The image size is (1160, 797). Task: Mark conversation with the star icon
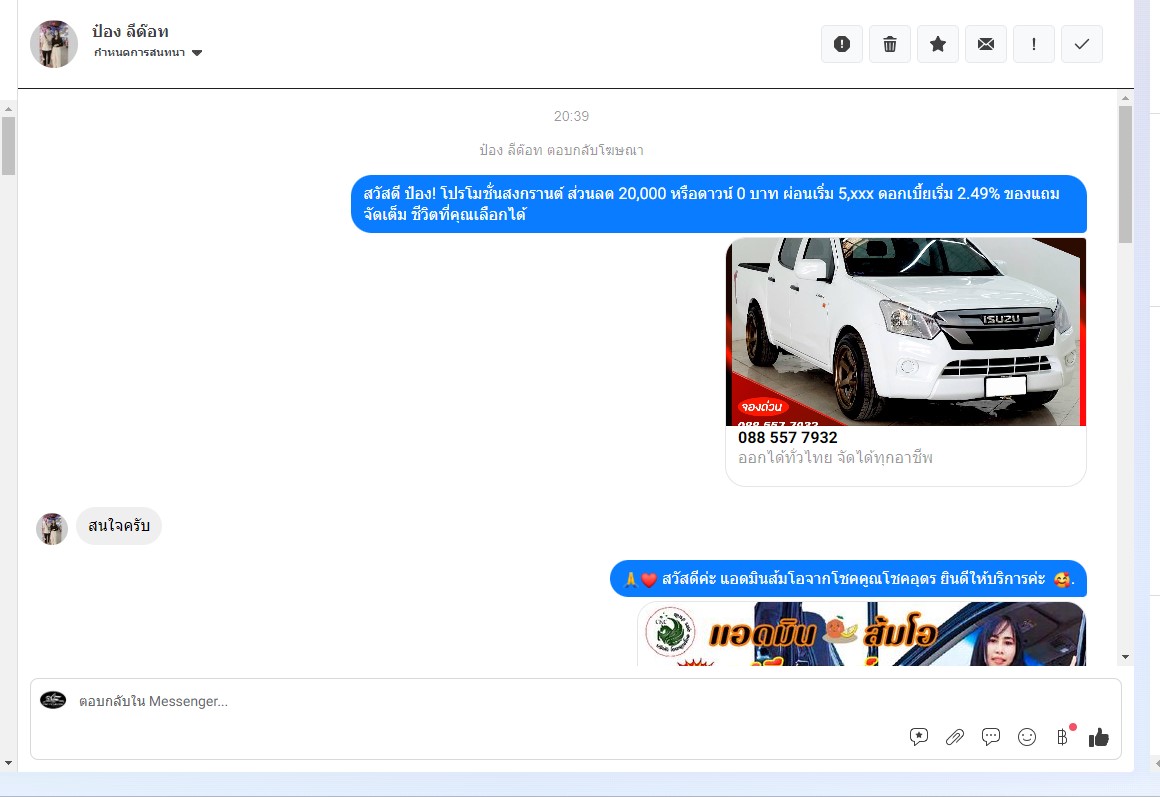937,44
